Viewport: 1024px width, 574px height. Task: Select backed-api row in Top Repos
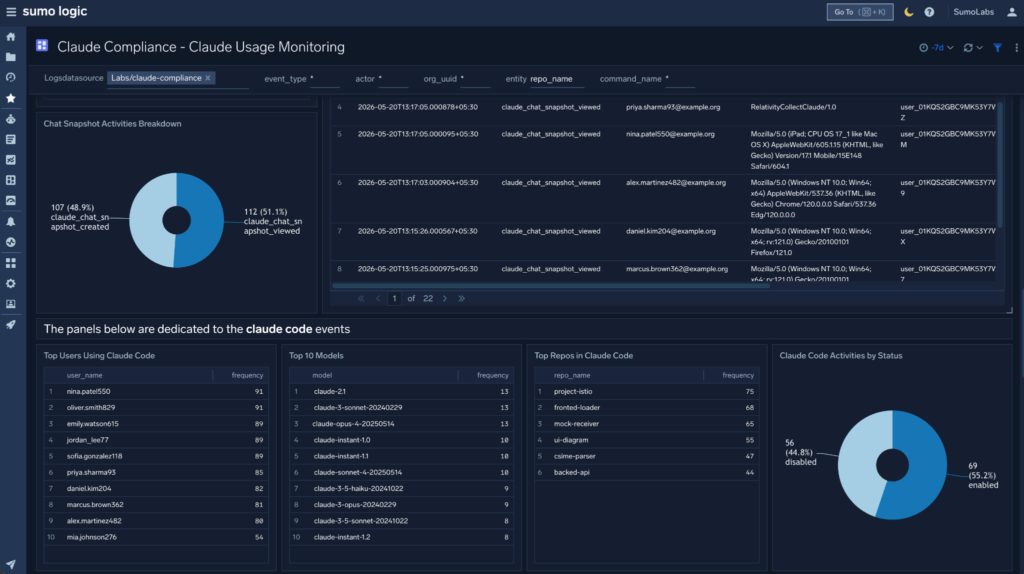[x=647, y=472]
